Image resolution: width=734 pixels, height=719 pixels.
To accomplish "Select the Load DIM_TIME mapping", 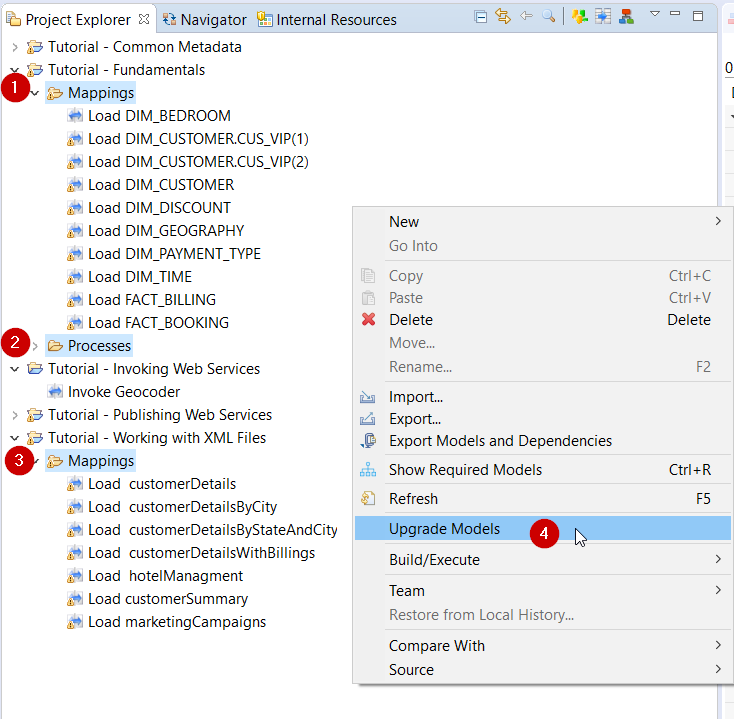I will [x=140, y=277].
